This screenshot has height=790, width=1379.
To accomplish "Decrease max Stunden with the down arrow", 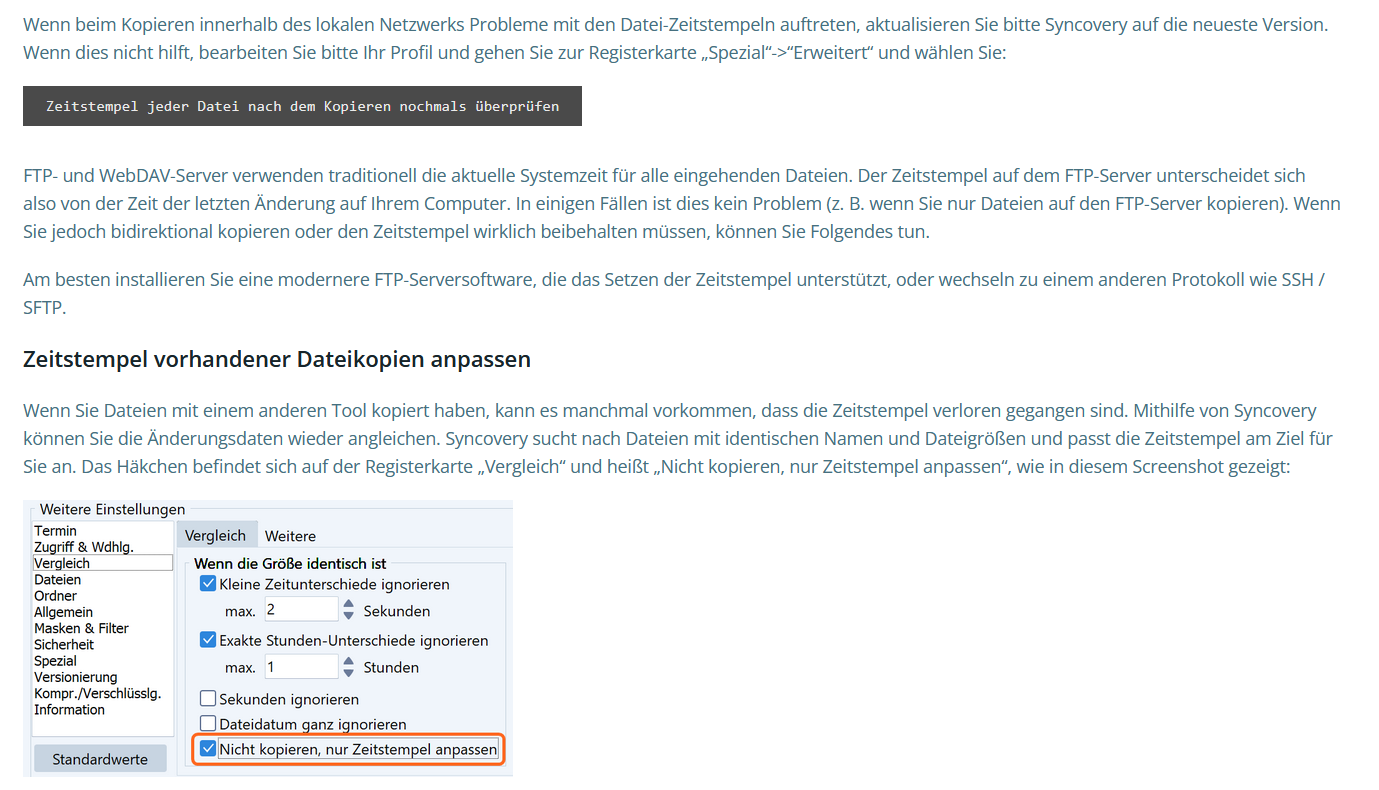I will [348, 673].
